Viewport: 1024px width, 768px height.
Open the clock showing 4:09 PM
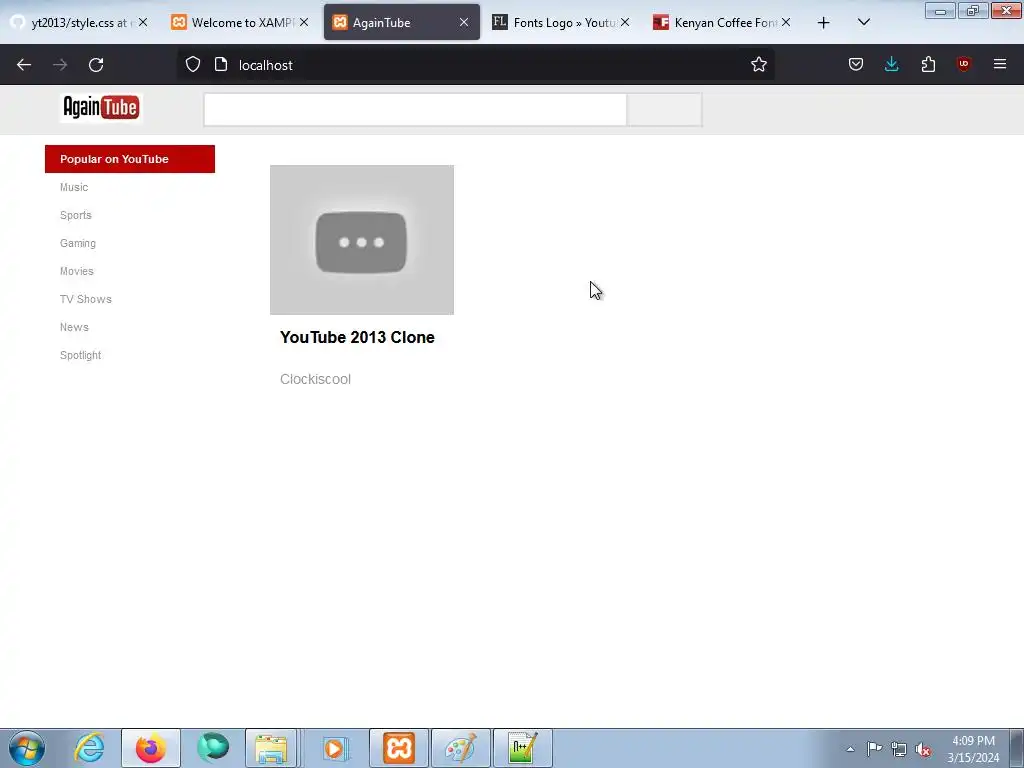coord(973,749)
